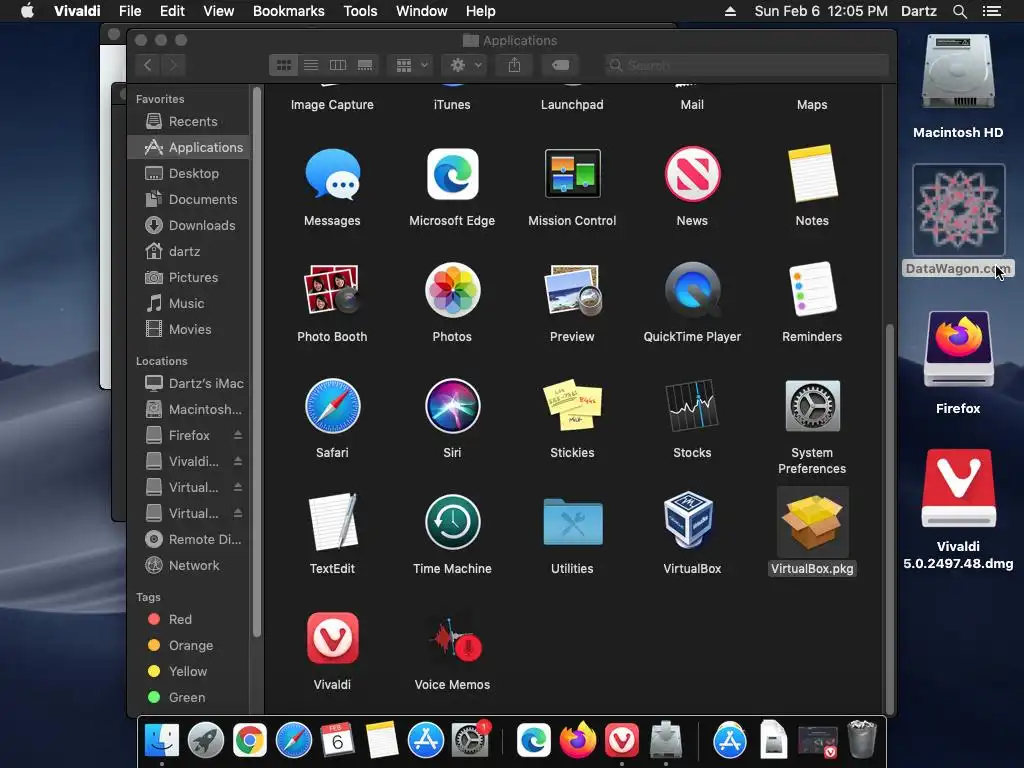Select the Preview app icon

[x=572, y=290]
